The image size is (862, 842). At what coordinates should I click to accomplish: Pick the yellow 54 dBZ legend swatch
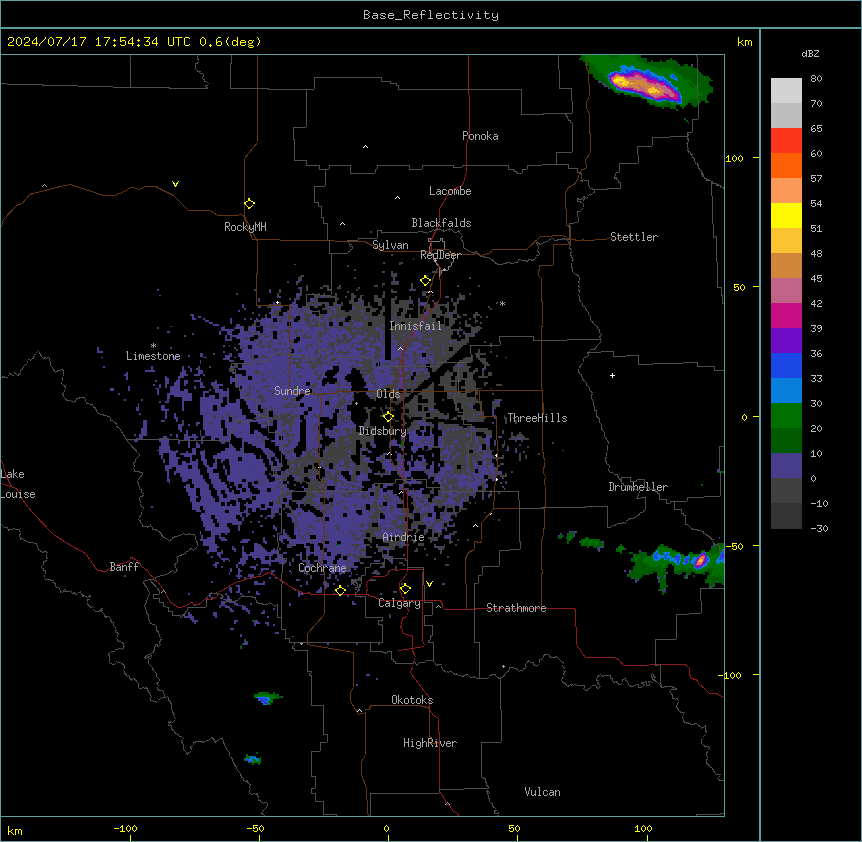[786, 215]
